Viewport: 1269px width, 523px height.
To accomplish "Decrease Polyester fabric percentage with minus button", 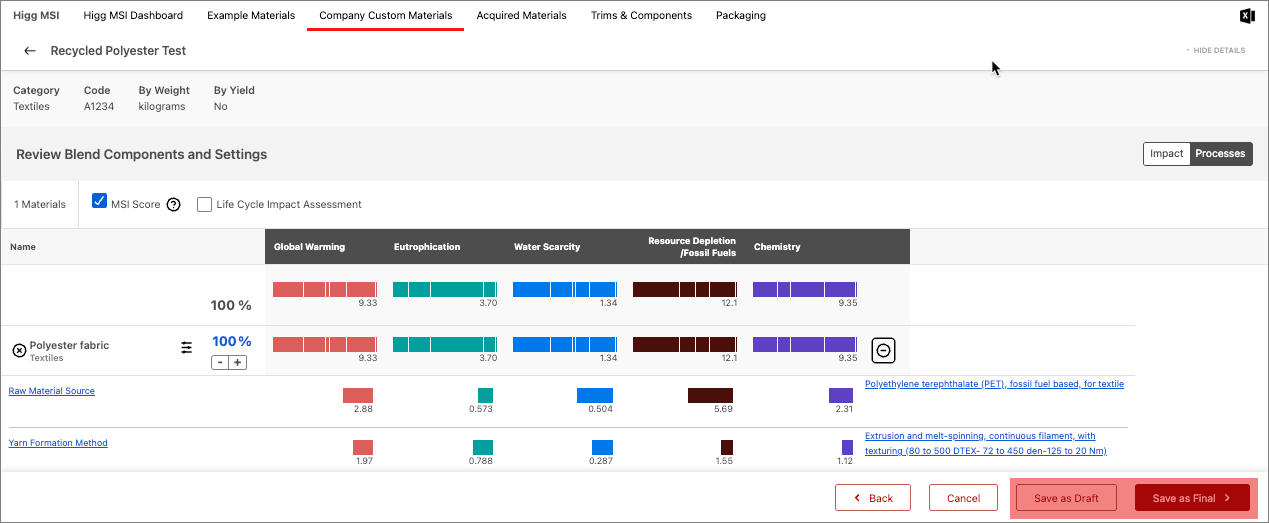I will pyautogui.click(x=220, y=362).
